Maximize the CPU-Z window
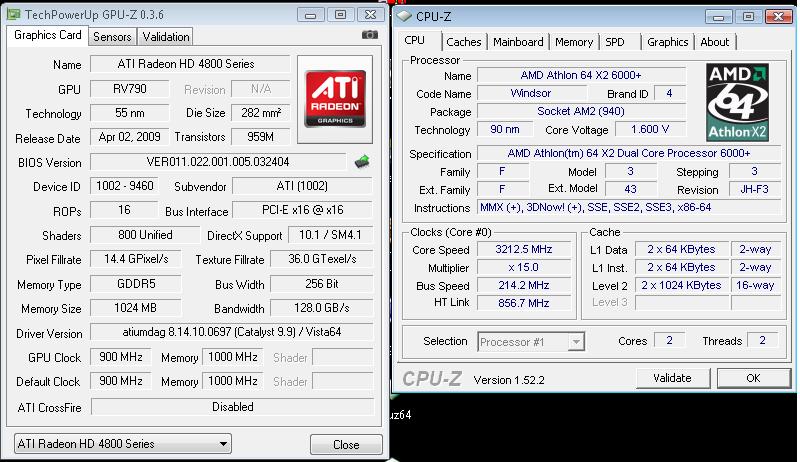The height and width of the screenshot is (462, 800). pos(748,17)
